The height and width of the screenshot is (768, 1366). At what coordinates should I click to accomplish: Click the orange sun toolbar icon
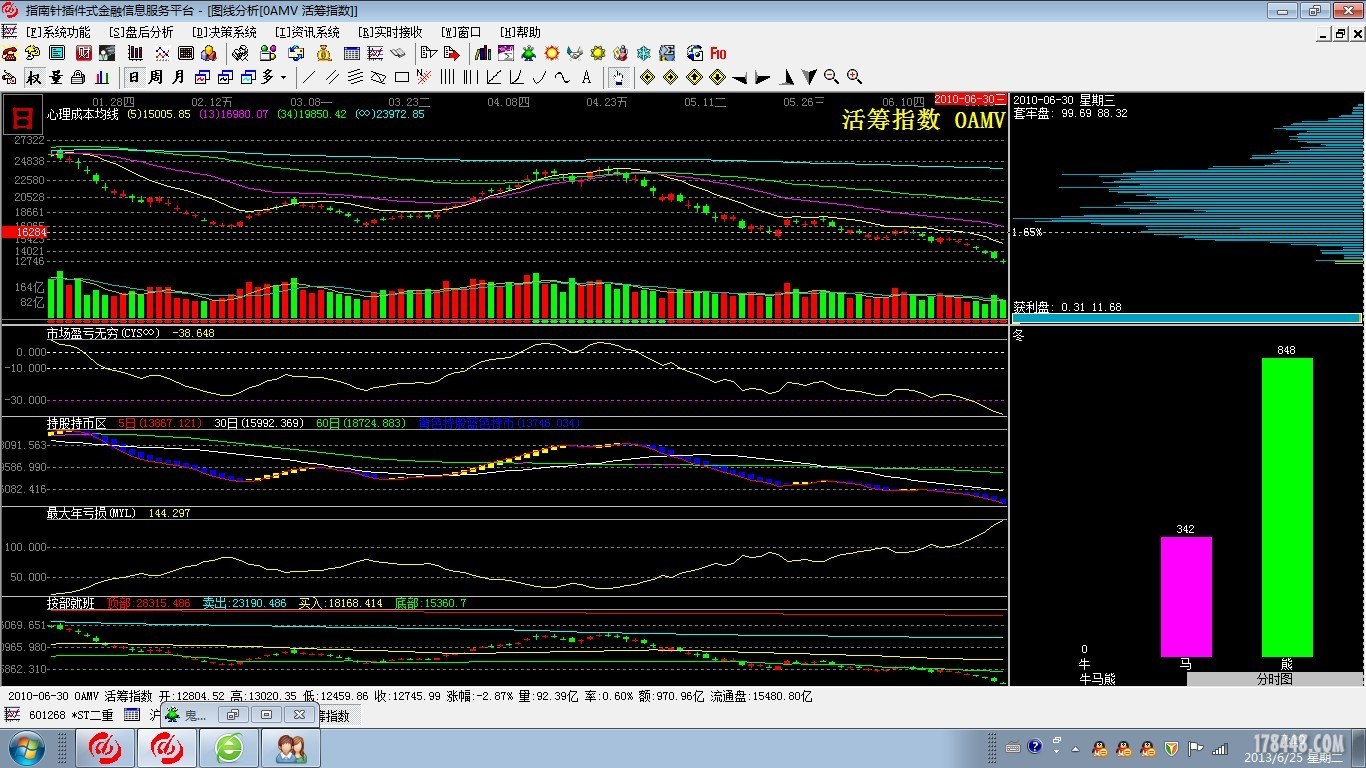[x=552, y=53]
